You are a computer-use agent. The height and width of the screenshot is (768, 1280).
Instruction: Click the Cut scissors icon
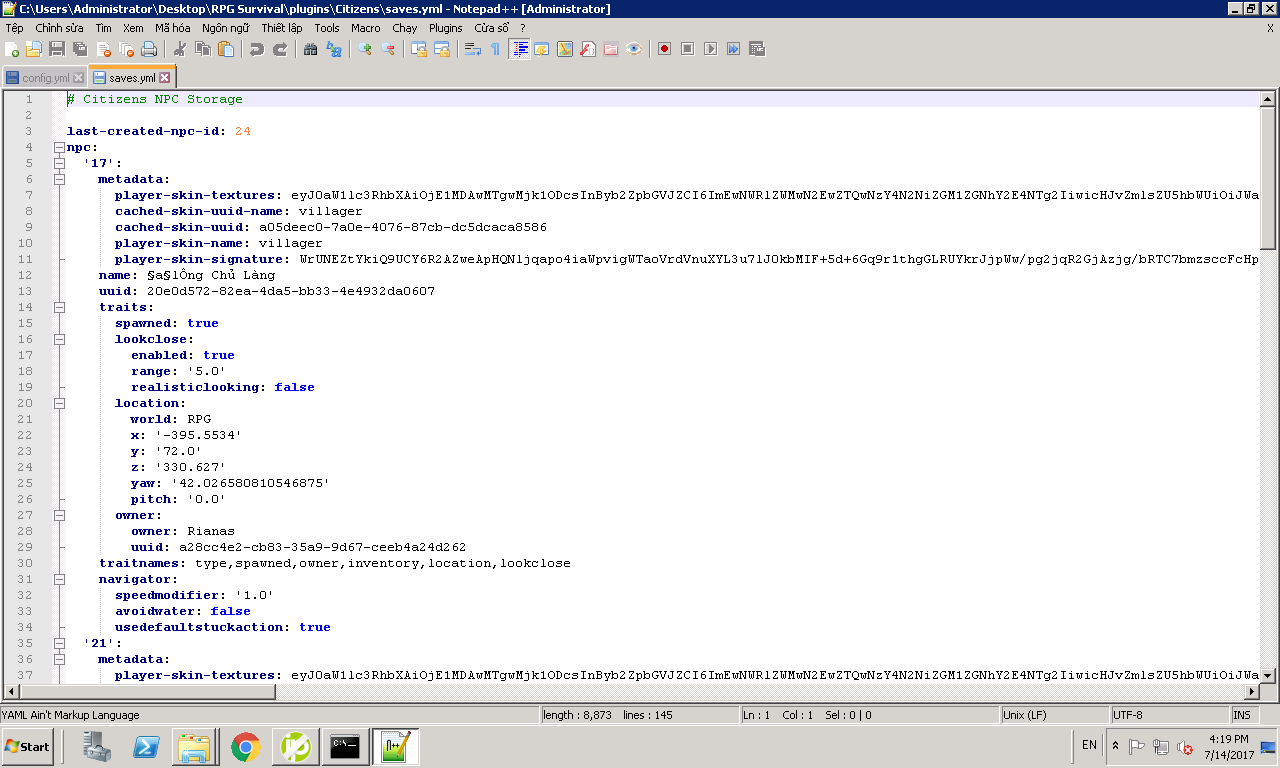pos(180,49)
